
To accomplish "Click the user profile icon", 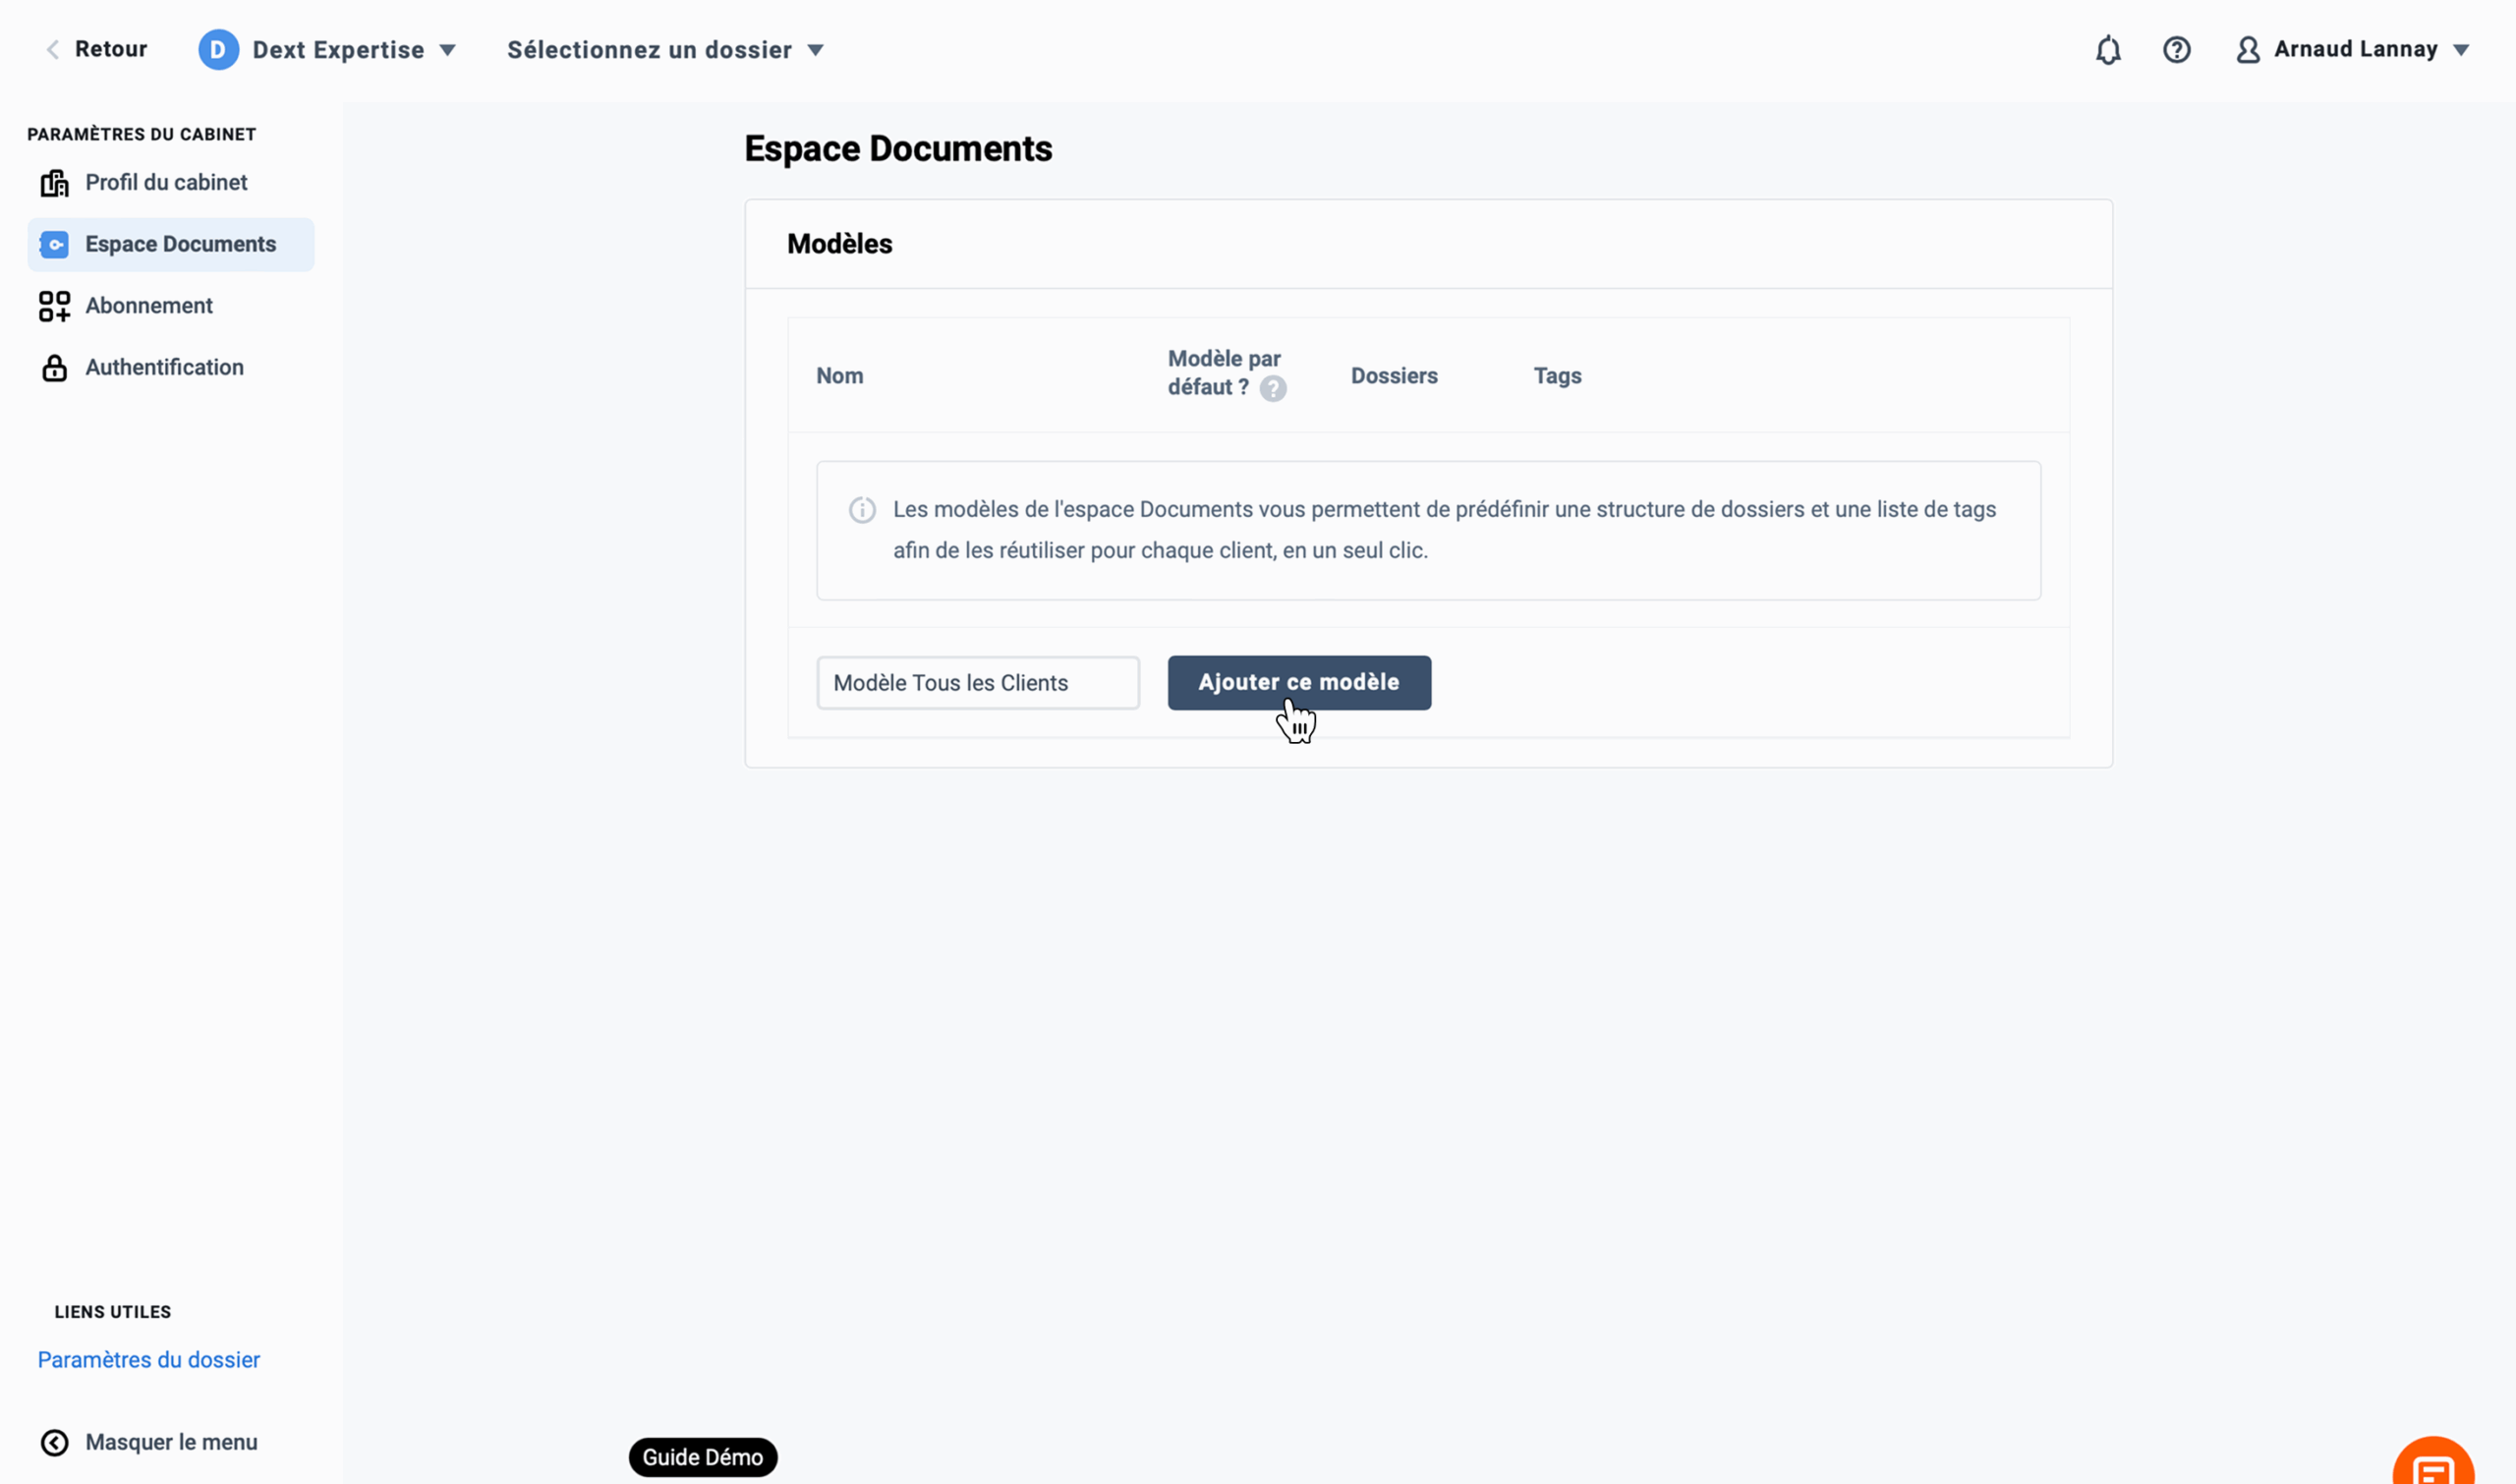I will (2248, 50).
